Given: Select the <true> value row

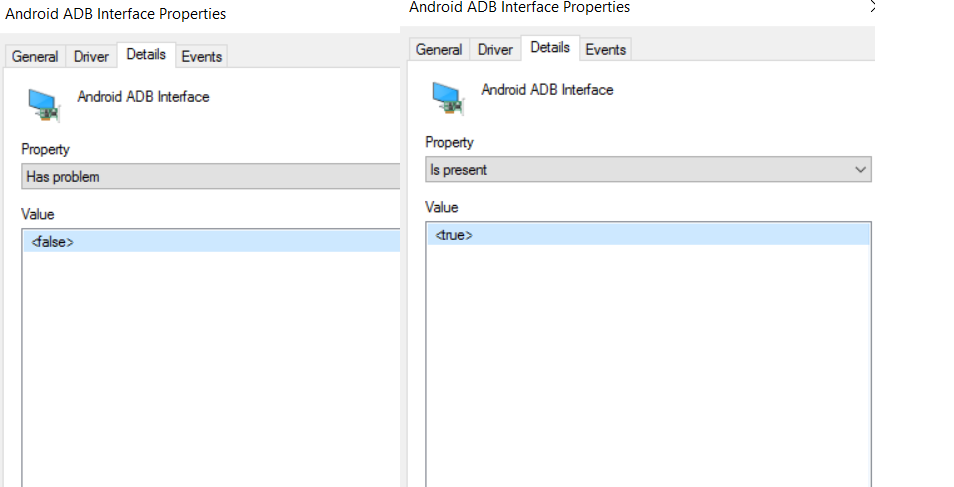Looking at the screenshot, I should pyautogui.click(x=649, y=235).
